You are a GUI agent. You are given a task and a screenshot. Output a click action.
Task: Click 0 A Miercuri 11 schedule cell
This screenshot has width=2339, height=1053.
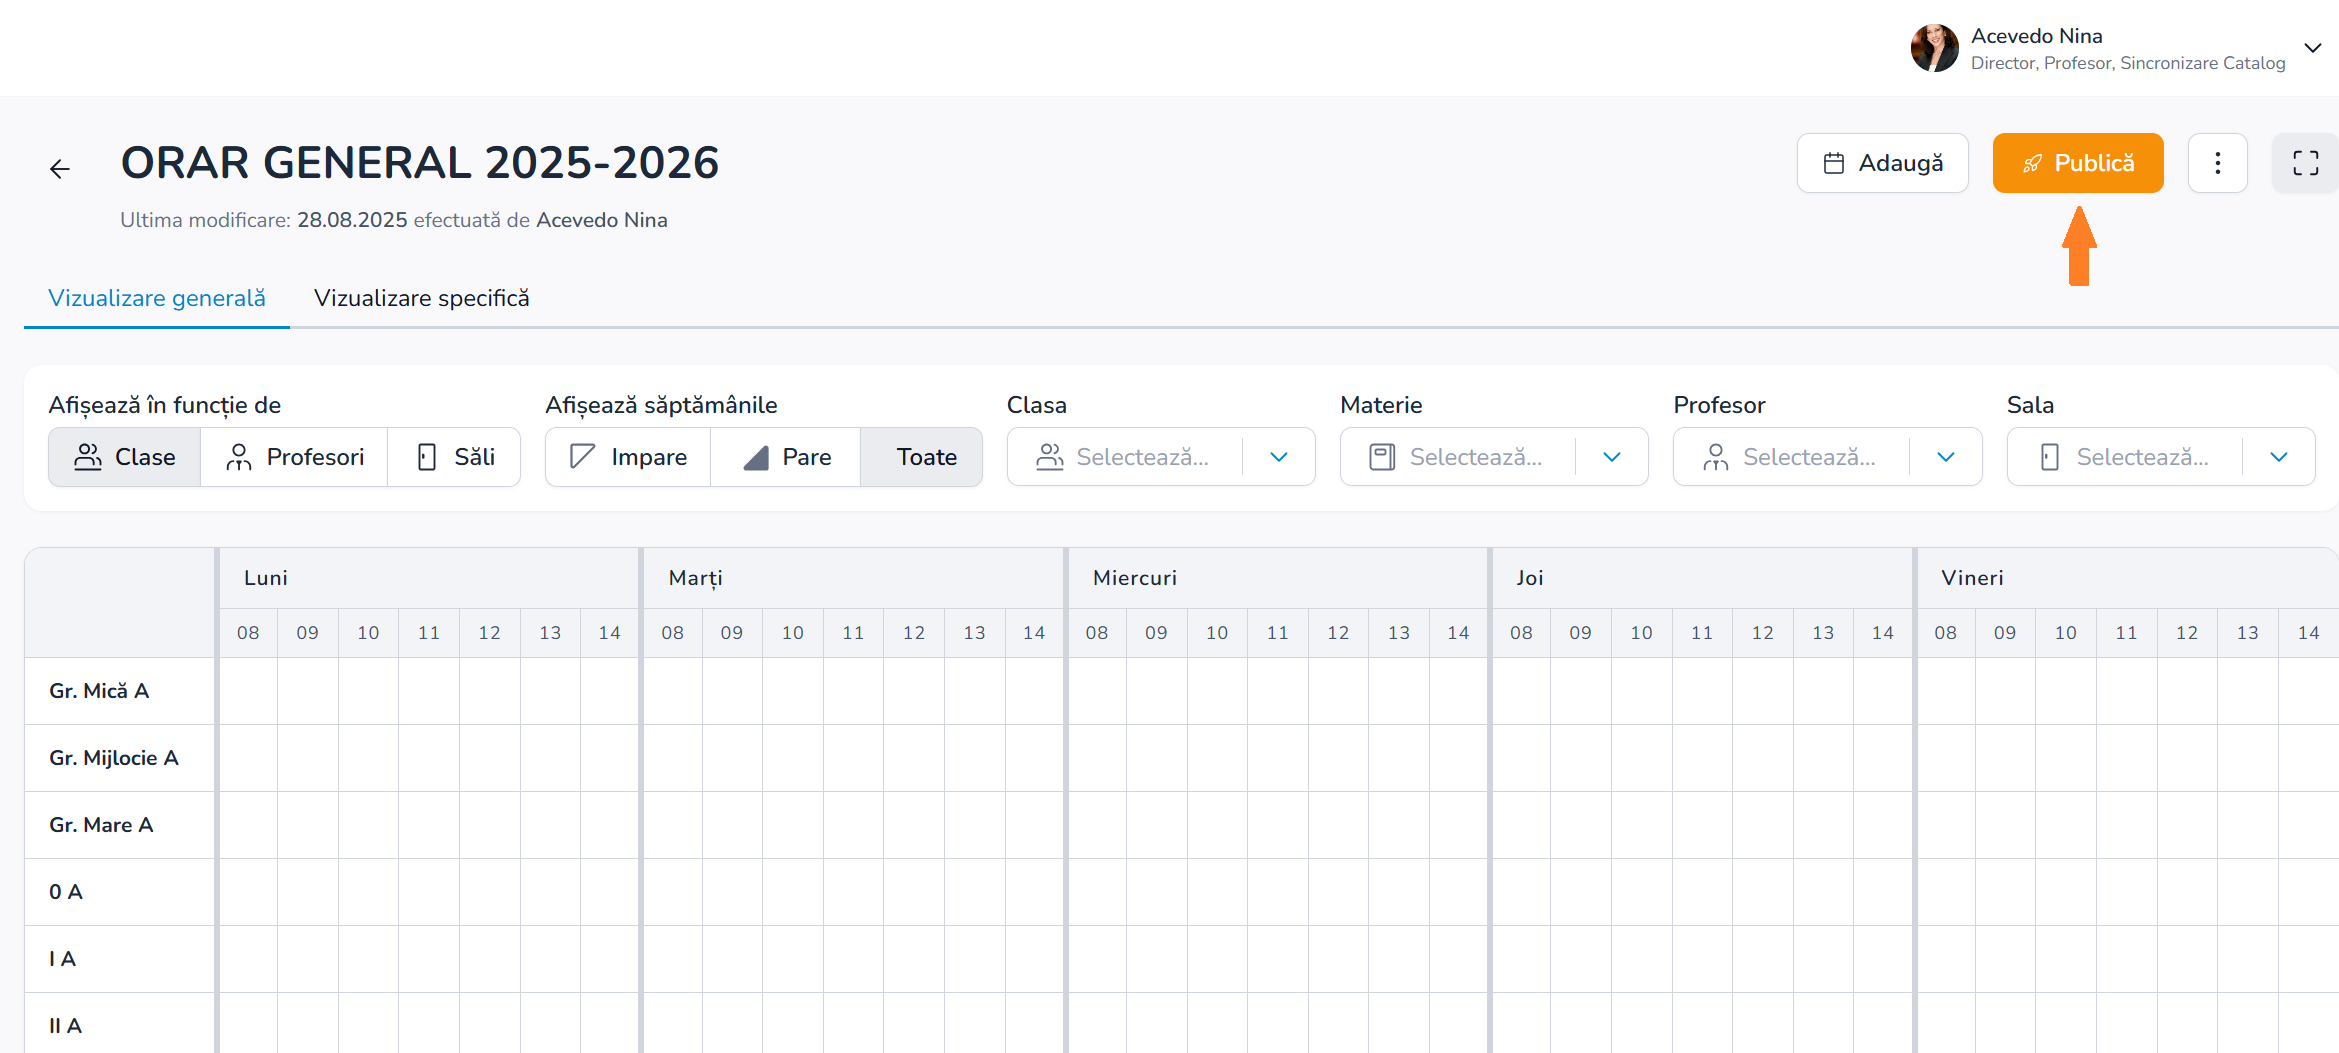tap(1277, 892)
